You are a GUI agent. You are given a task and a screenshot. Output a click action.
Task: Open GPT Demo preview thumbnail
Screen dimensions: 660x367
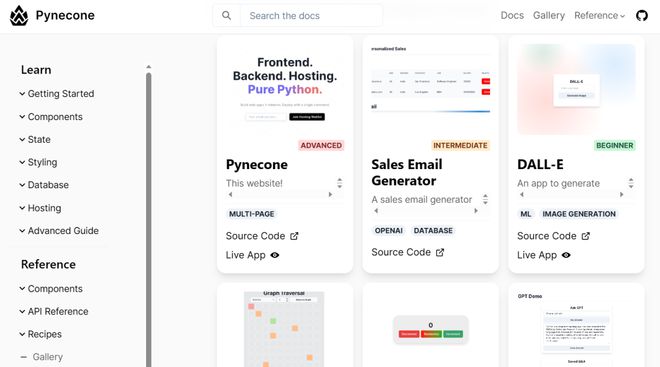pyautogui.click(x=576, y=329)
